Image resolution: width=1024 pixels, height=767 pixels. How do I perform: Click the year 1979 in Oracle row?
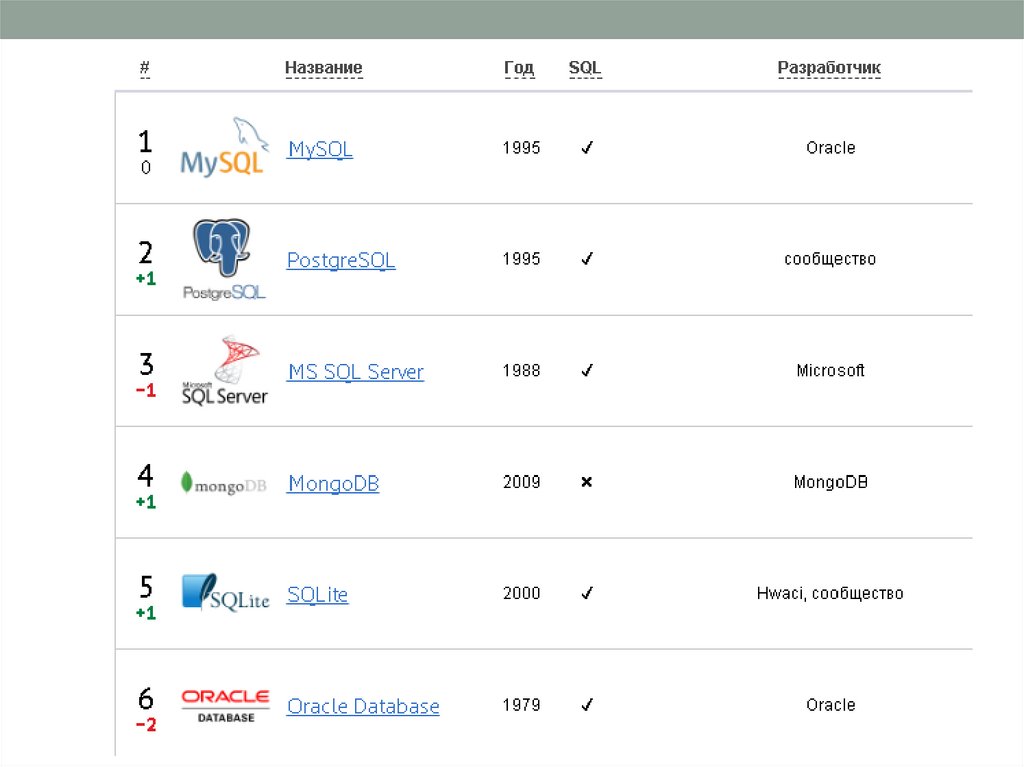(x=521, y=705)
